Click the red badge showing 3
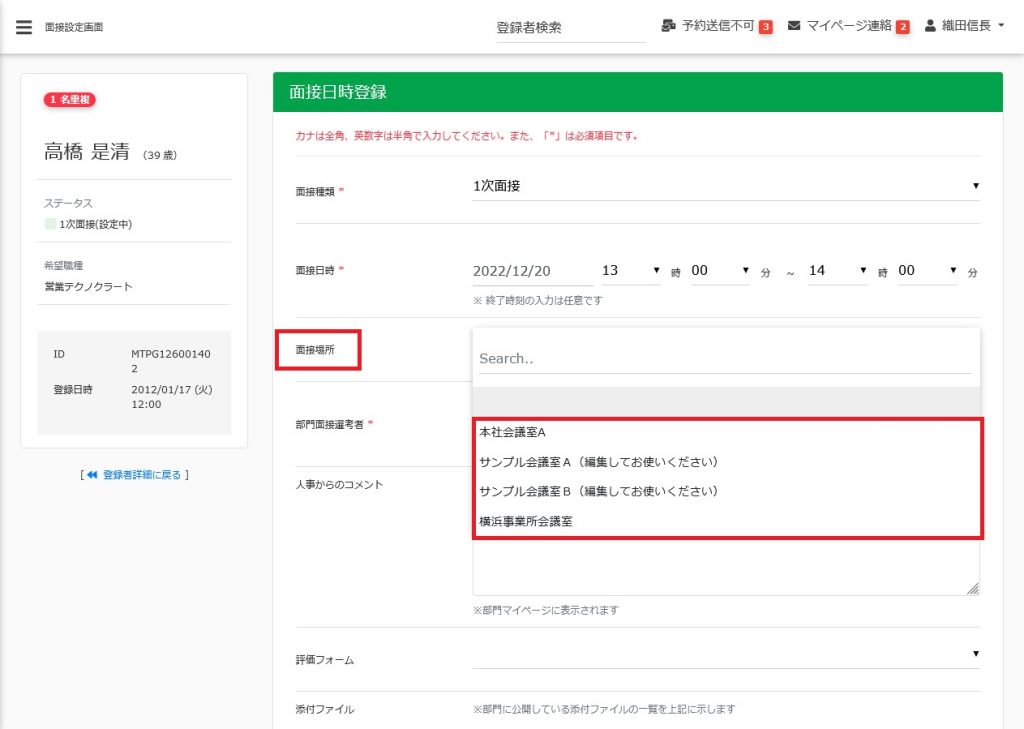 765,27
